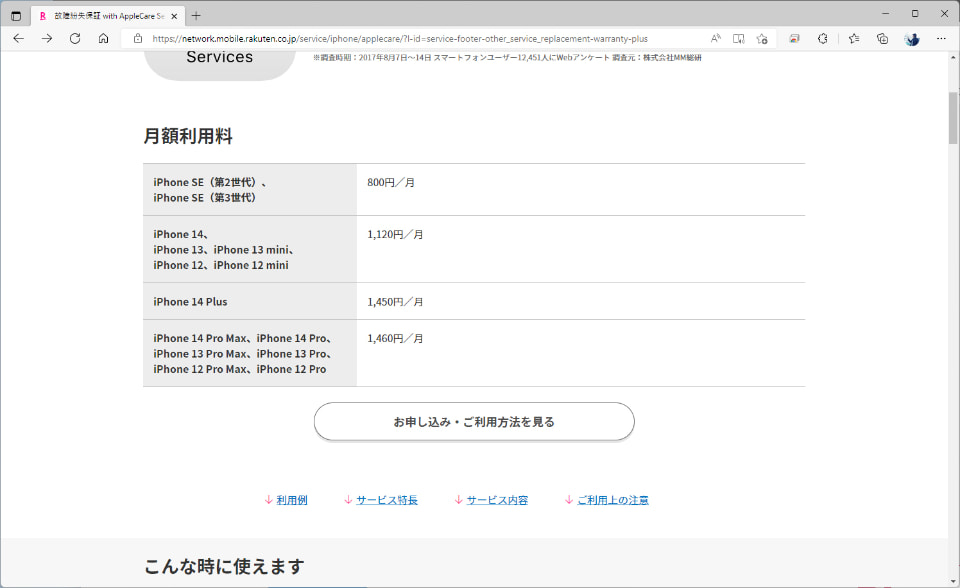This screenshot has width=960, height=588.
Task: Click the Forward navigation arrow
Action: click(46, 38)
